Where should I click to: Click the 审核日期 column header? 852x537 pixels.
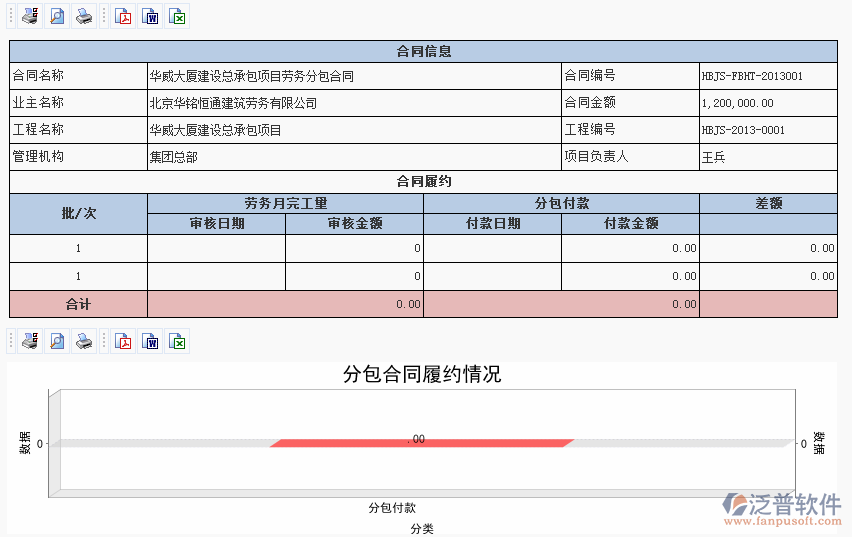point(216,223)
